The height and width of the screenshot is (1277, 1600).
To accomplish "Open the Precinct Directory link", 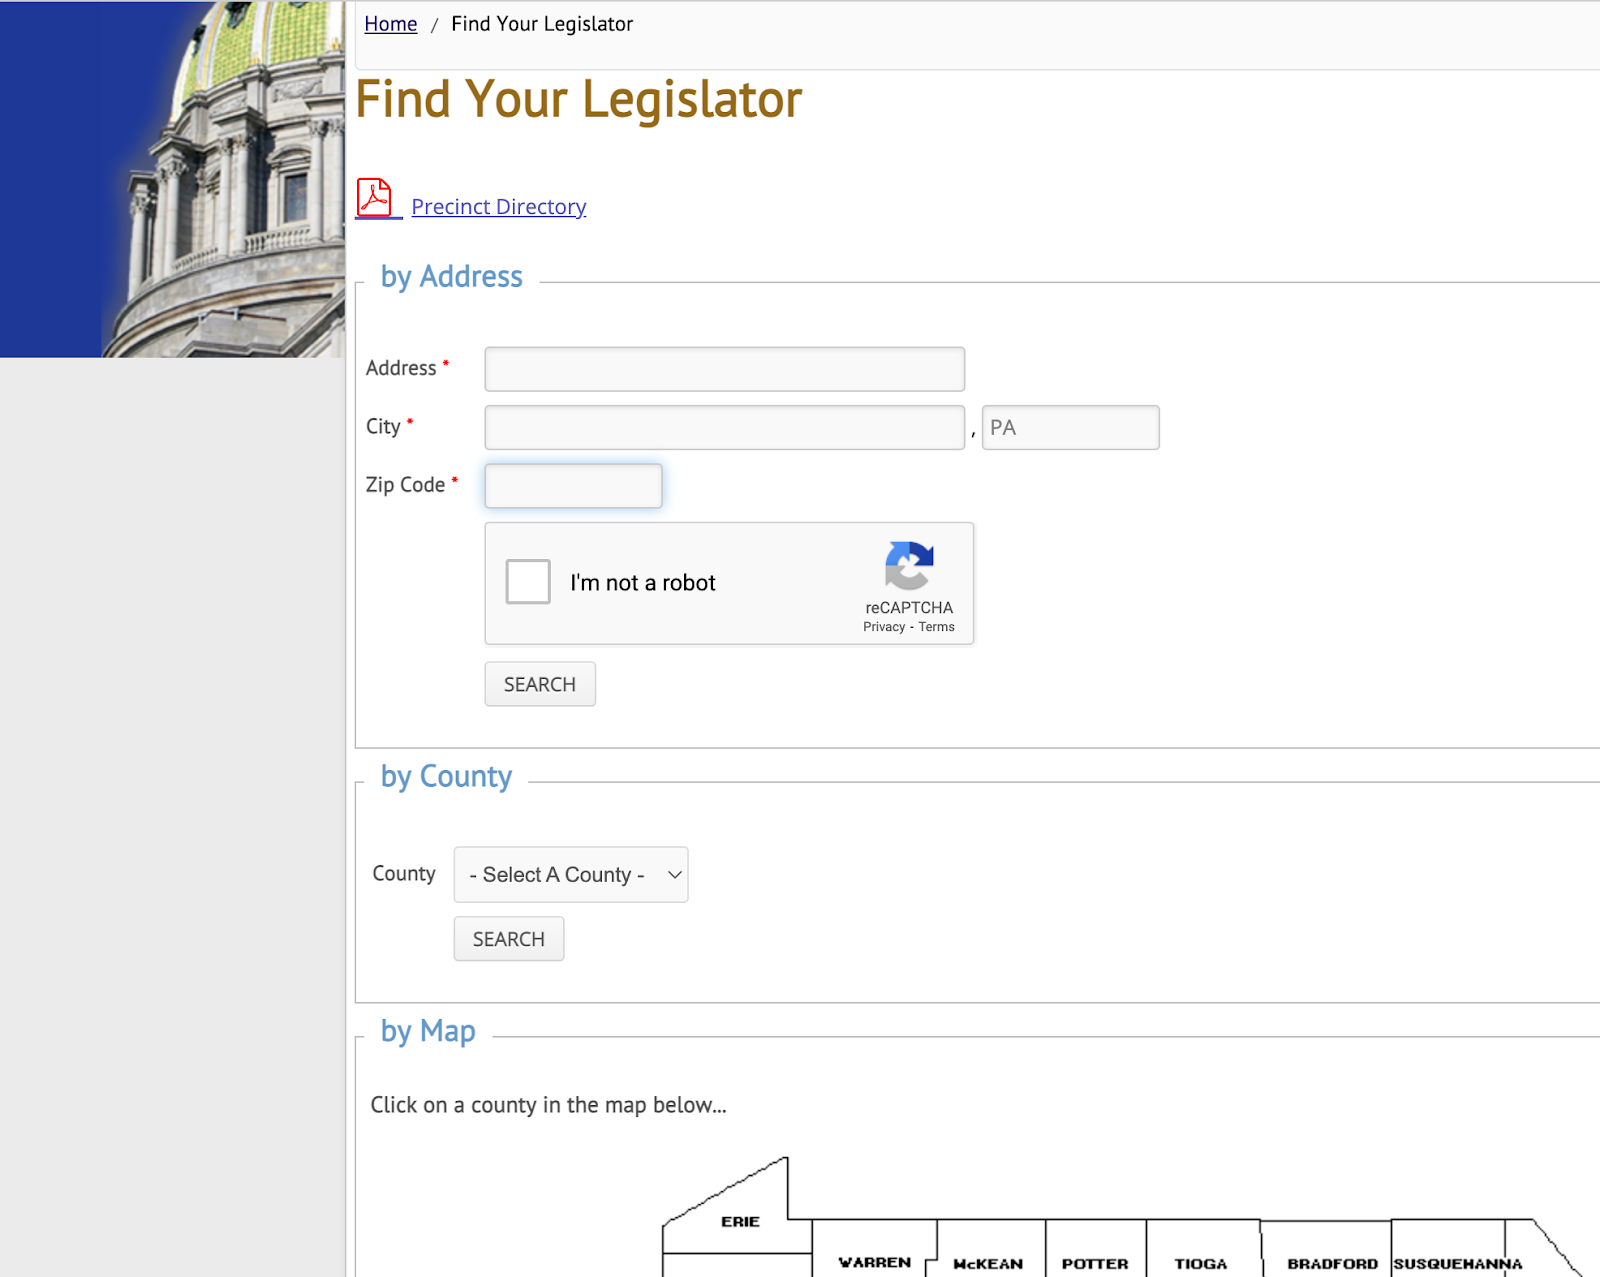I will click(x=499, y=207).
